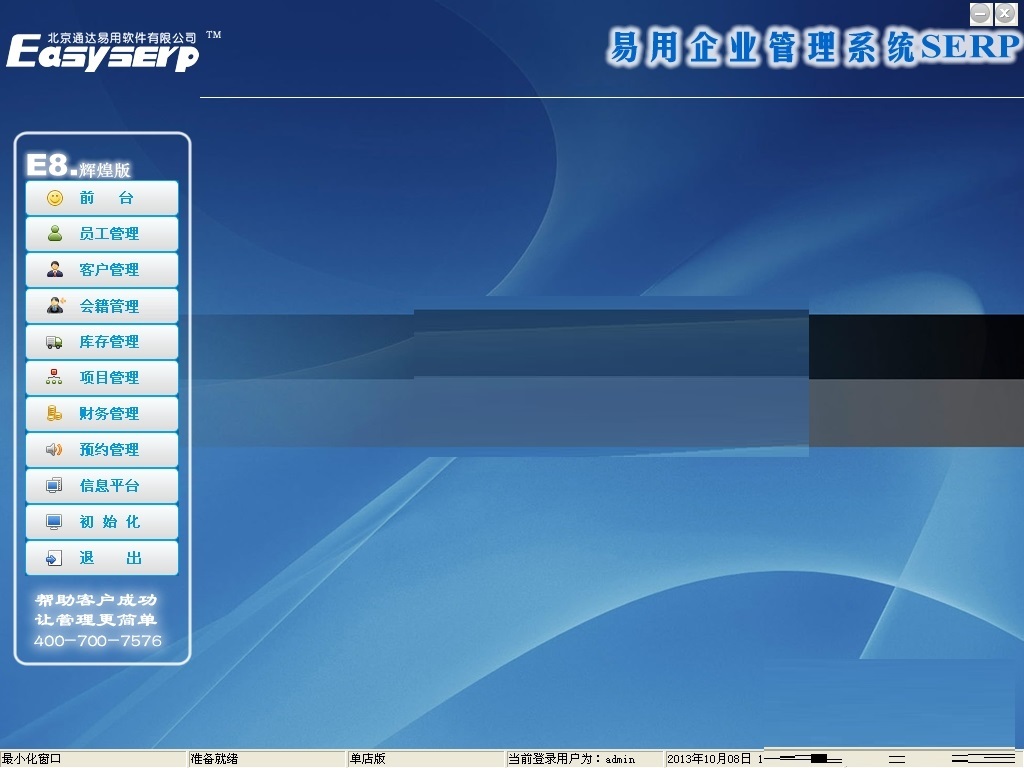Image resolution: width=1024 pixels, height=768 pixels.
Task: Click the 易用企业管理系统SERP title
Action: coord(813,47)
